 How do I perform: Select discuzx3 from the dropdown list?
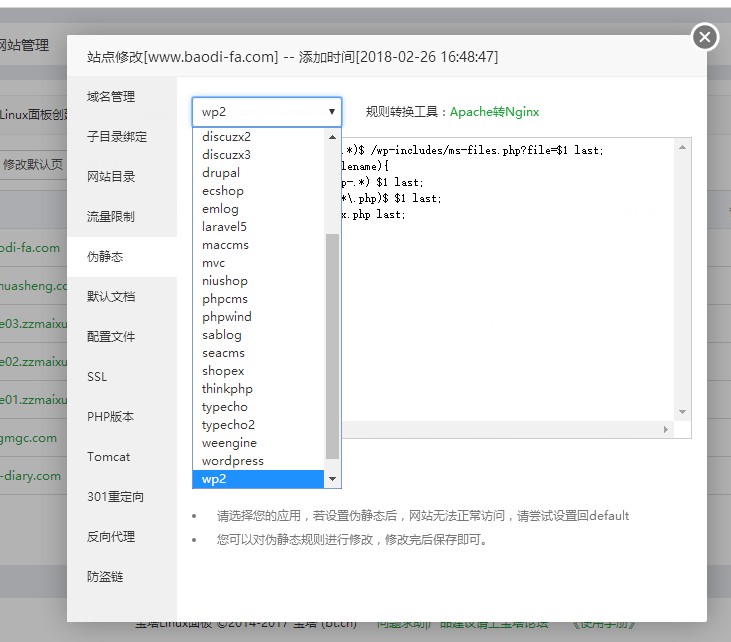pos(226,155)
